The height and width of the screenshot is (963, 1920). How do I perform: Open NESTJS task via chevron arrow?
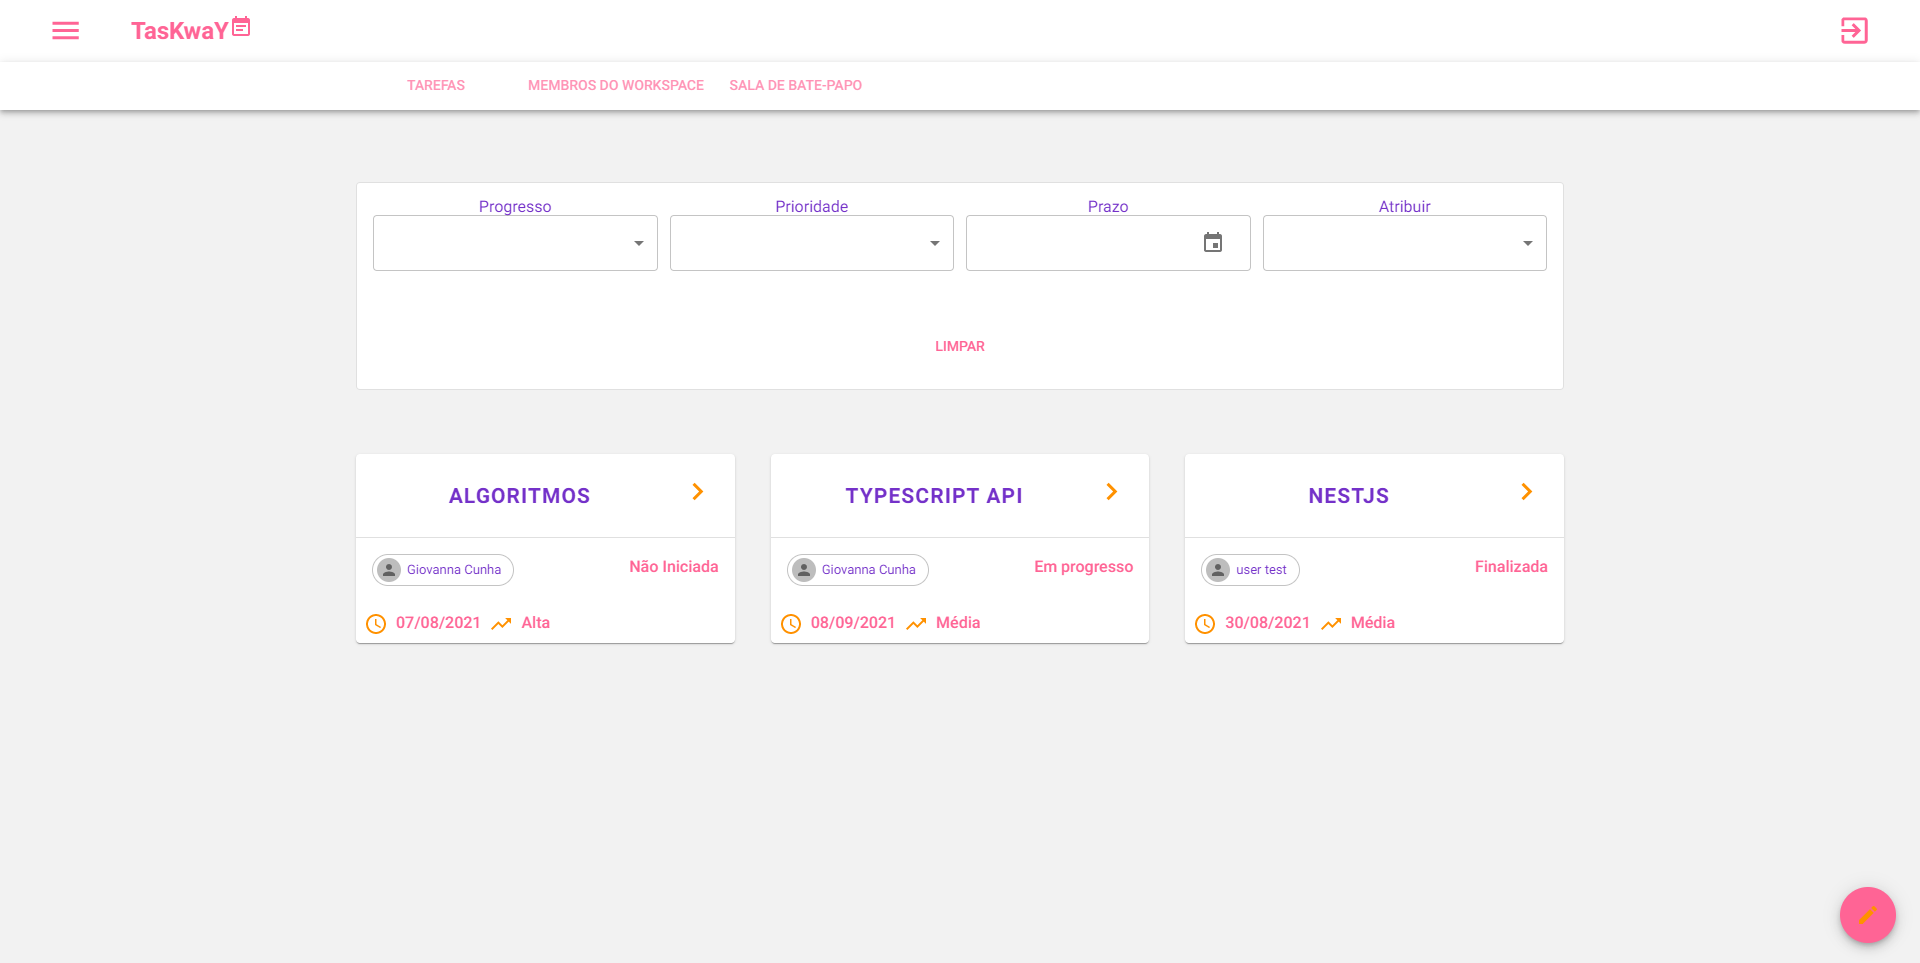1527,492
